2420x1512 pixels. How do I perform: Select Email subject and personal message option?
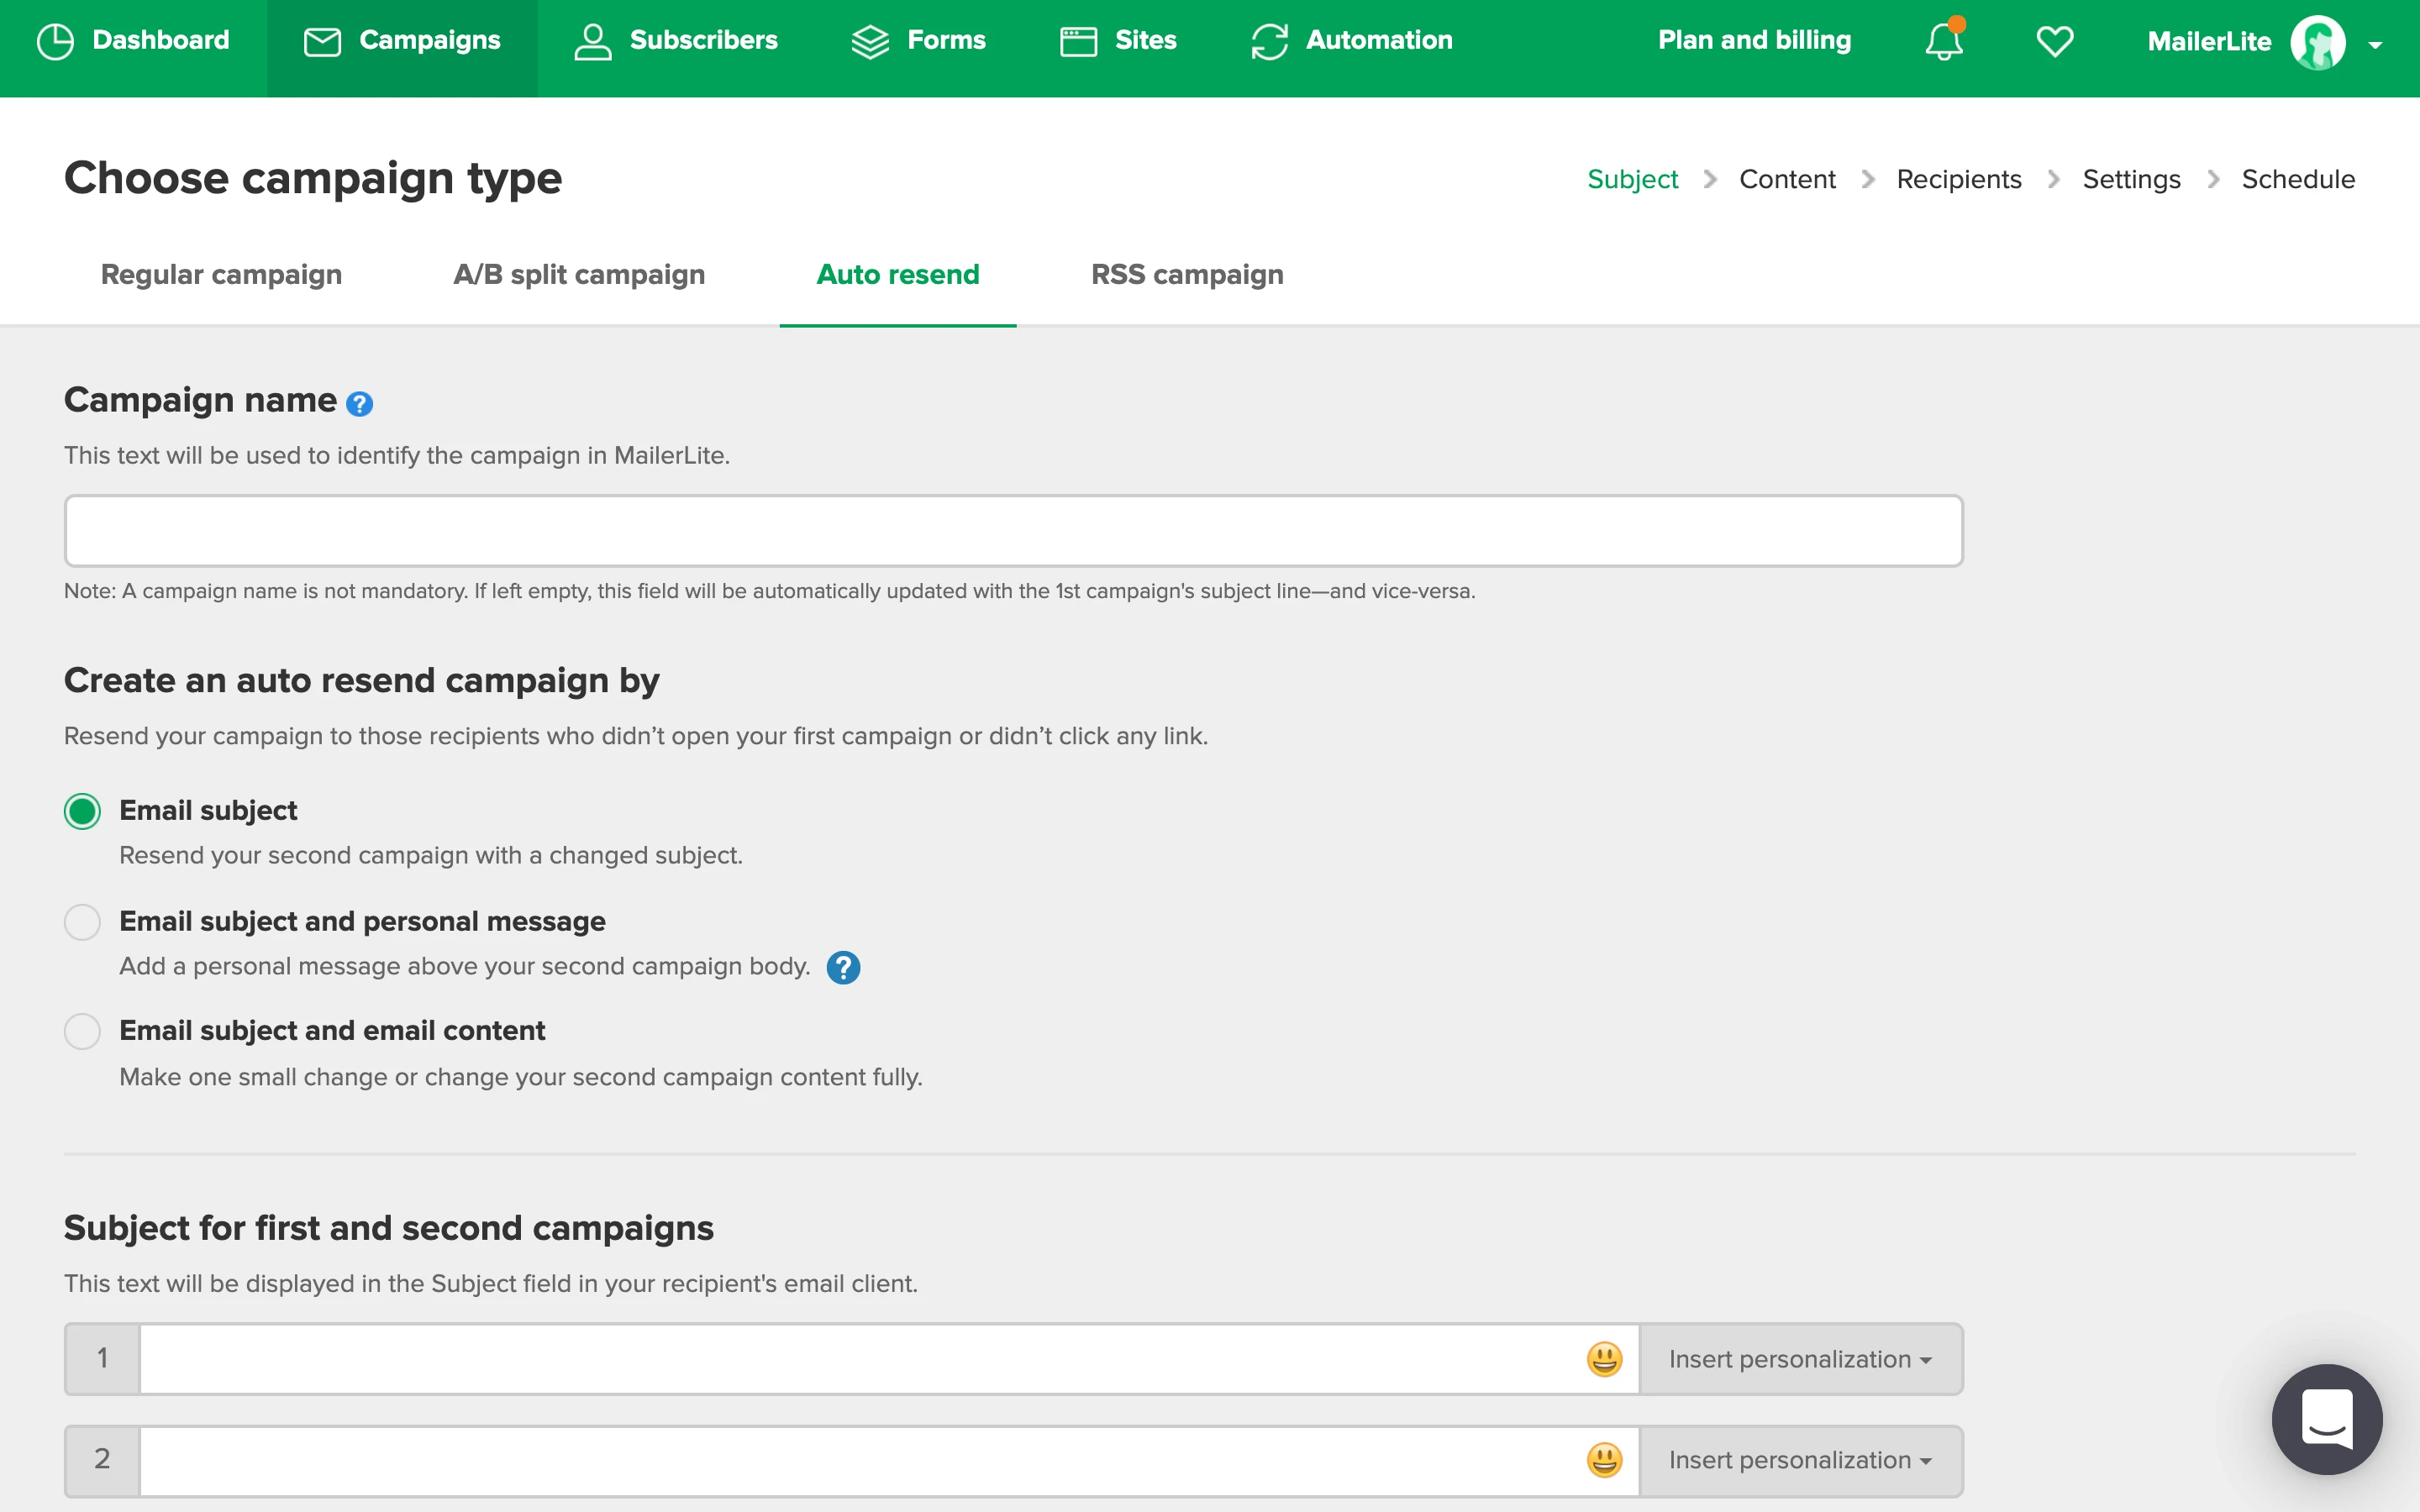click(82, 922)
